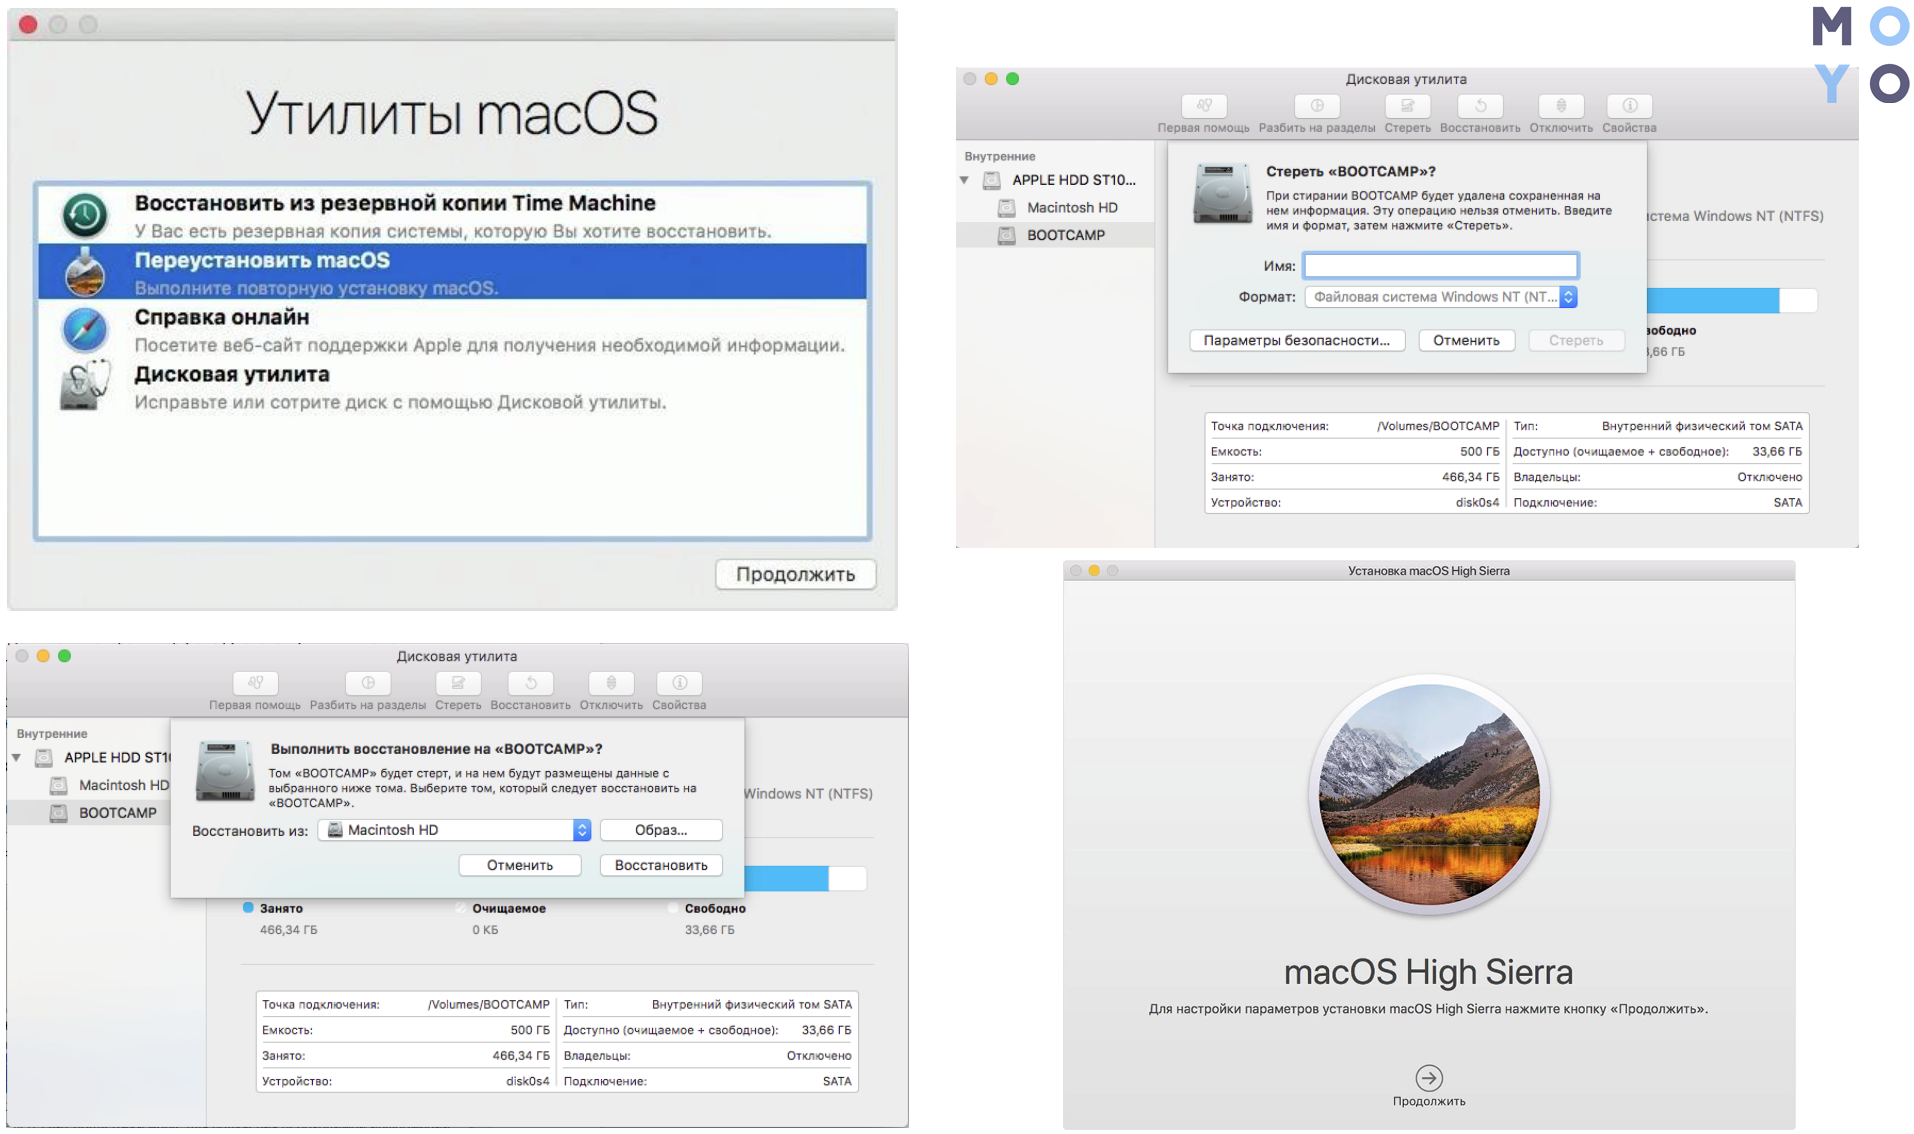This screenshot has height=1134, width=1914.
Task: Open Восстановить из Macintosh HD dropdown
Action: coord(455,830)
